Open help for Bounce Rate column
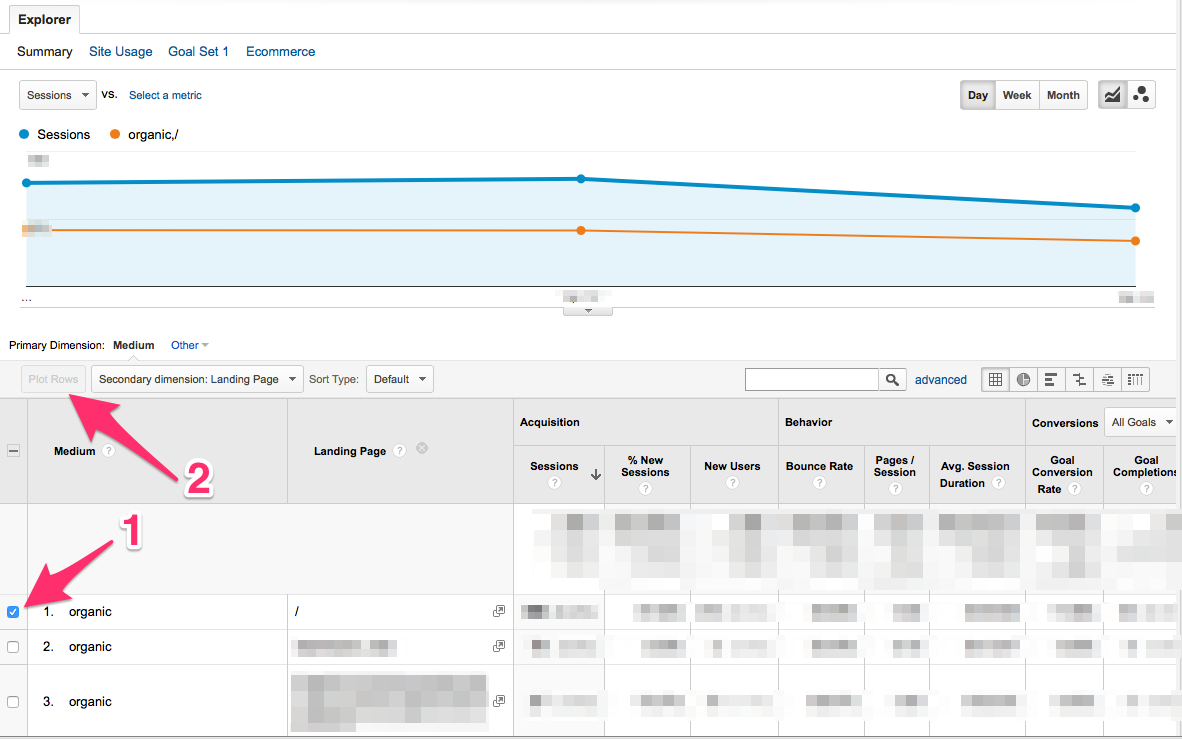1182x739 pixels. click(x=819, y=483)
